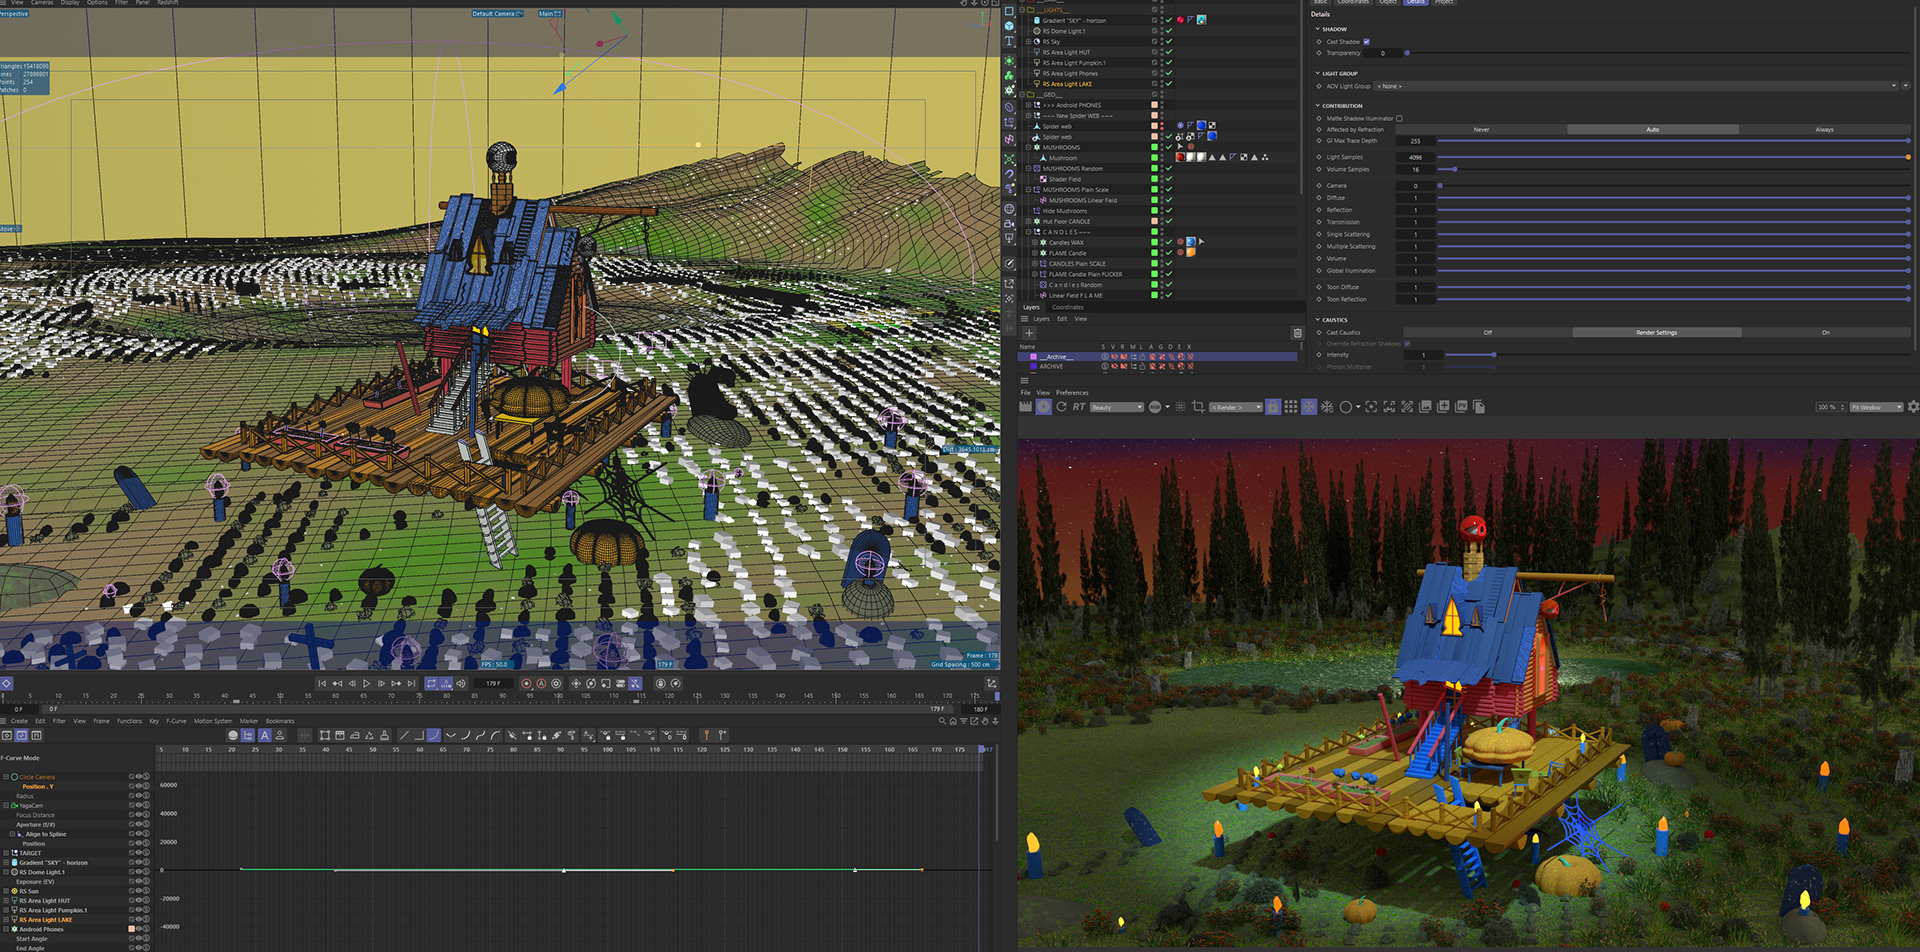Viewport: 1920px width, 952px height.
Task: Select the Step interpolation tangent icon
Action: pyautogui.click(x=419, y=735)
